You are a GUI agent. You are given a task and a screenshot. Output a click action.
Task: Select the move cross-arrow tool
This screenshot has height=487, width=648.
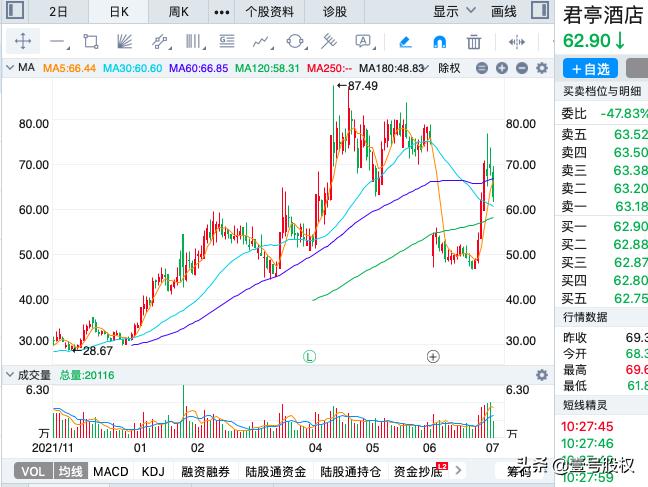coord(23,41)
